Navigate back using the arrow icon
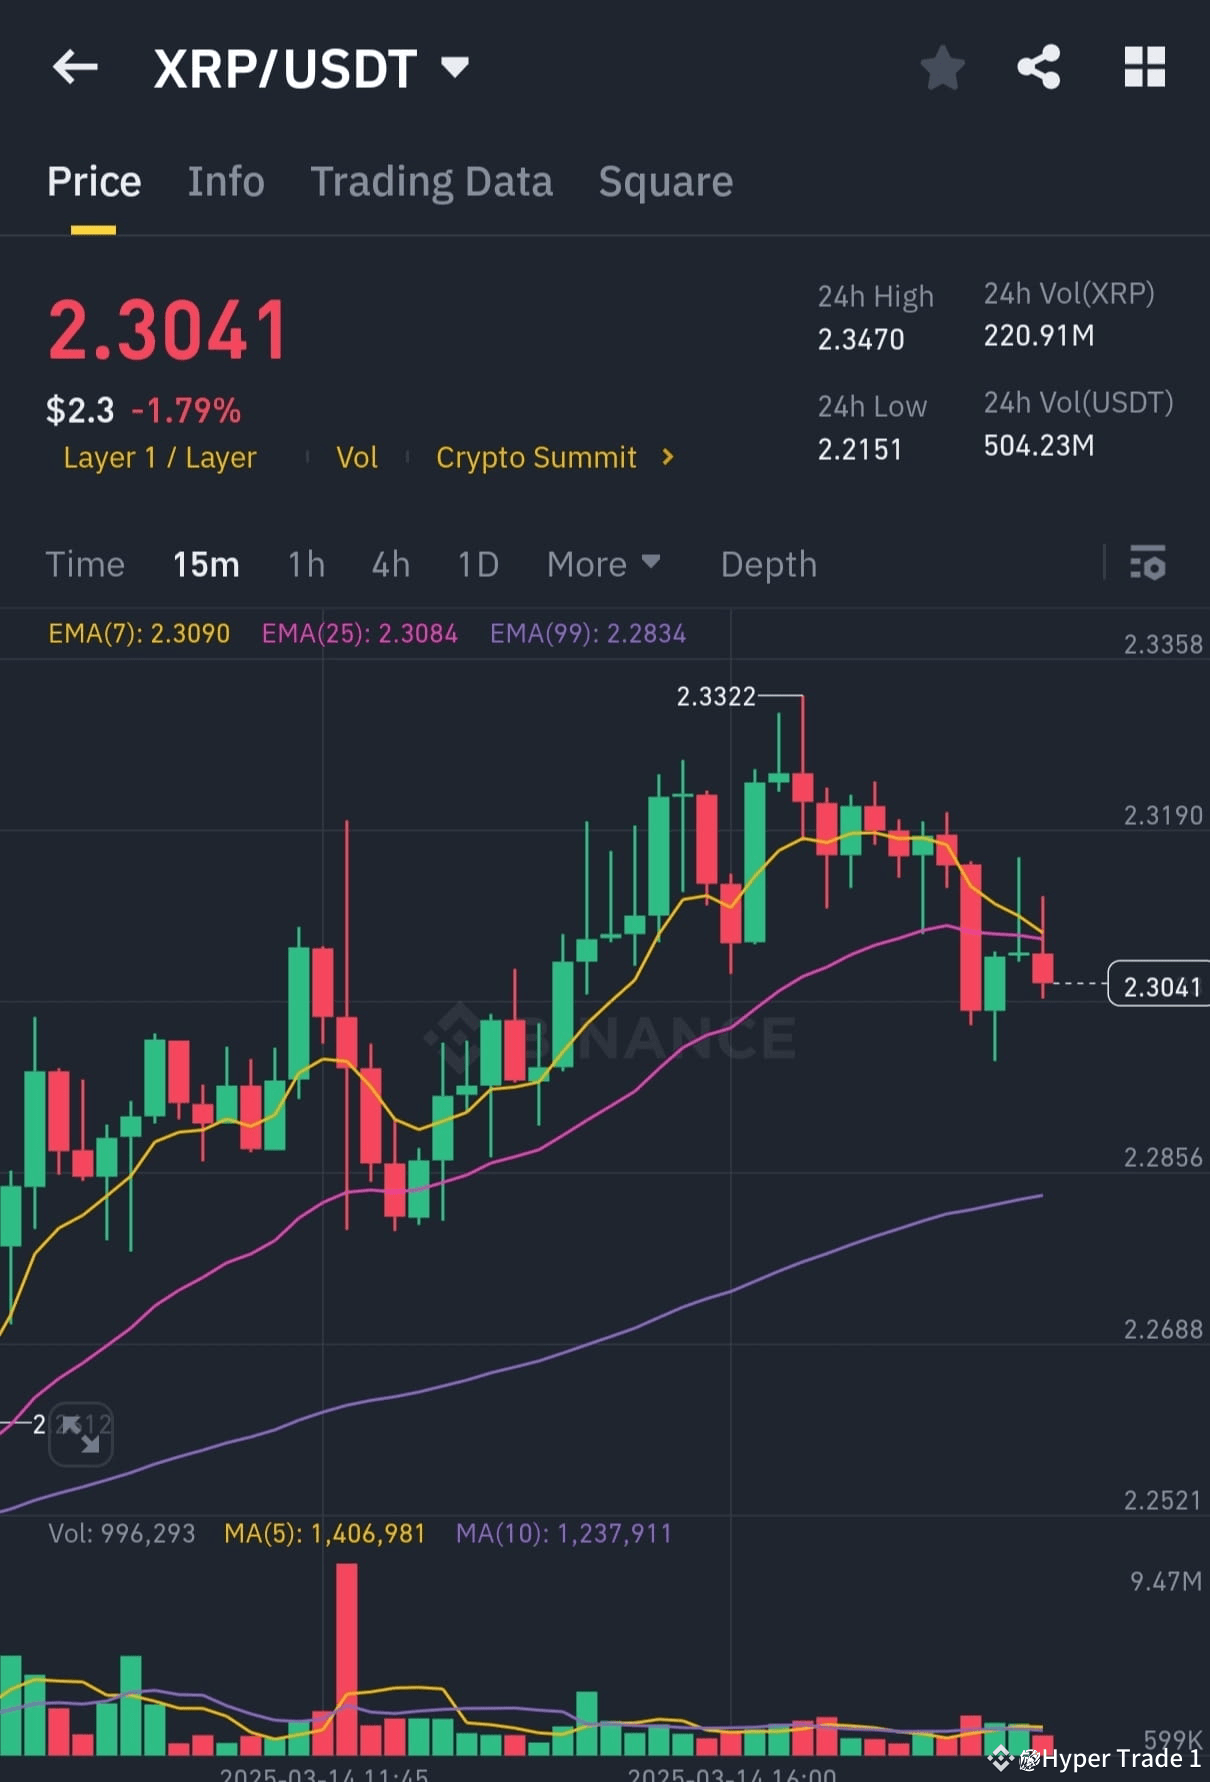The image size is (1210, 1782). click(x=75, y=67)
